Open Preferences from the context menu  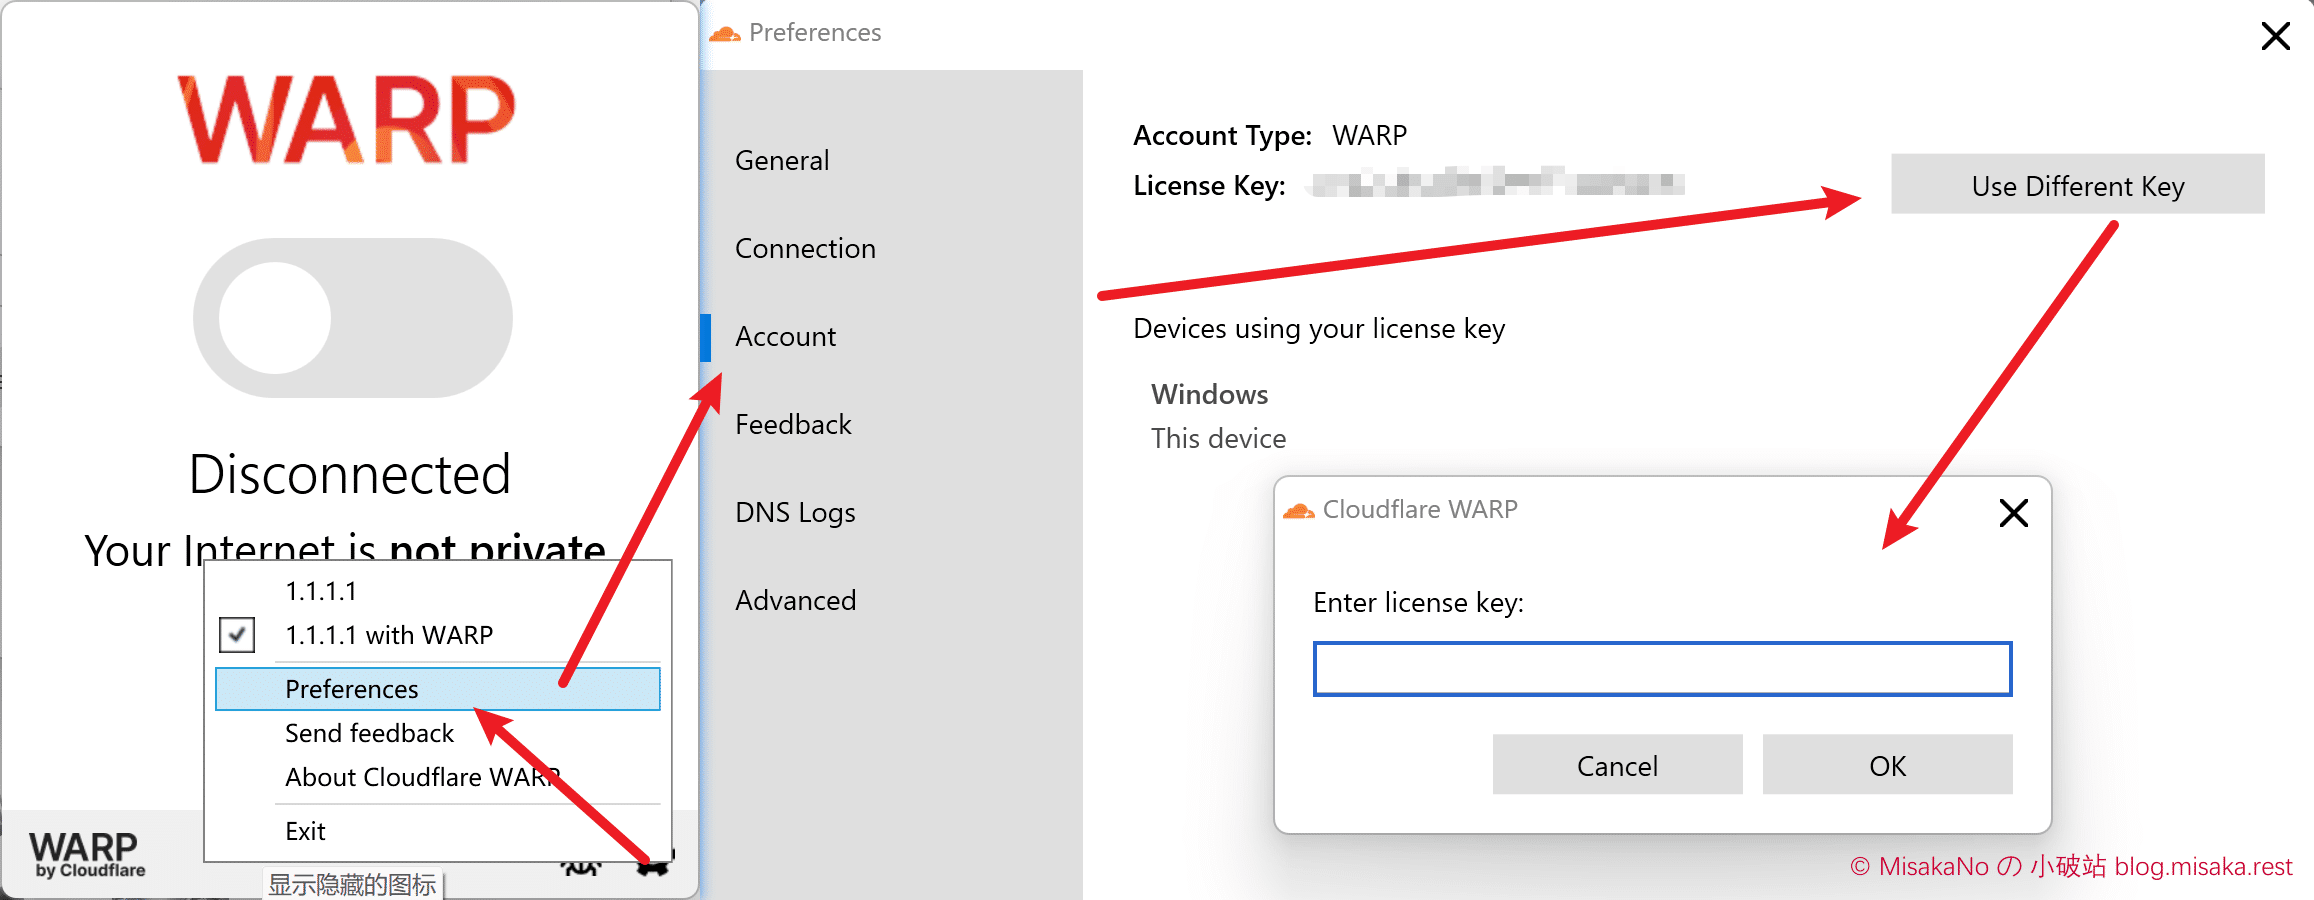click(352, 689)
